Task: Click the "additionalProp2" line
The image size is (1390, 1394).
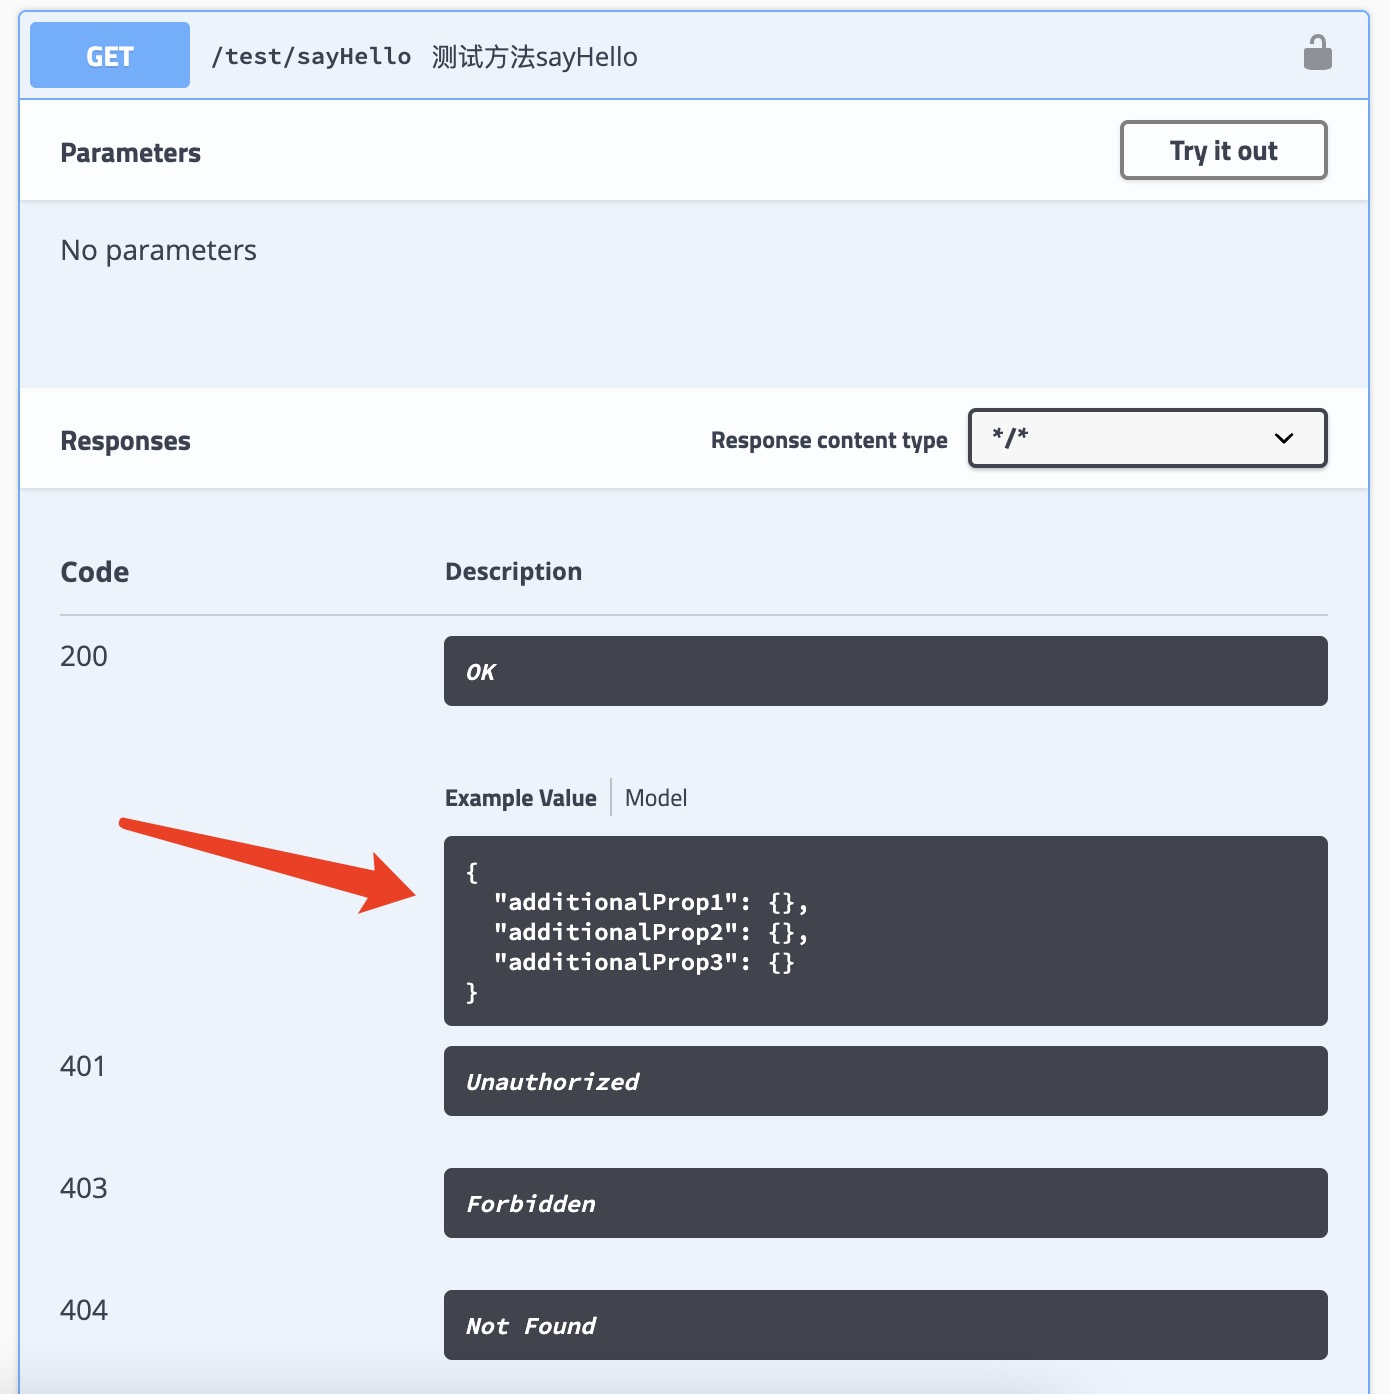Action: [651, 932]
